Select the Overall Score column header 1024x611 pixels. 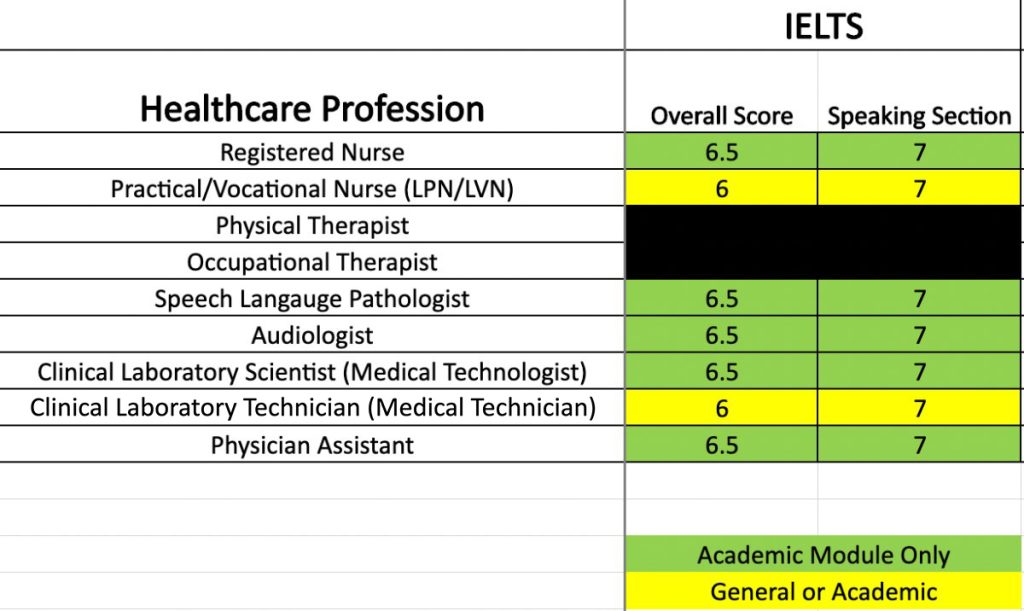click(x=721, y=116)
